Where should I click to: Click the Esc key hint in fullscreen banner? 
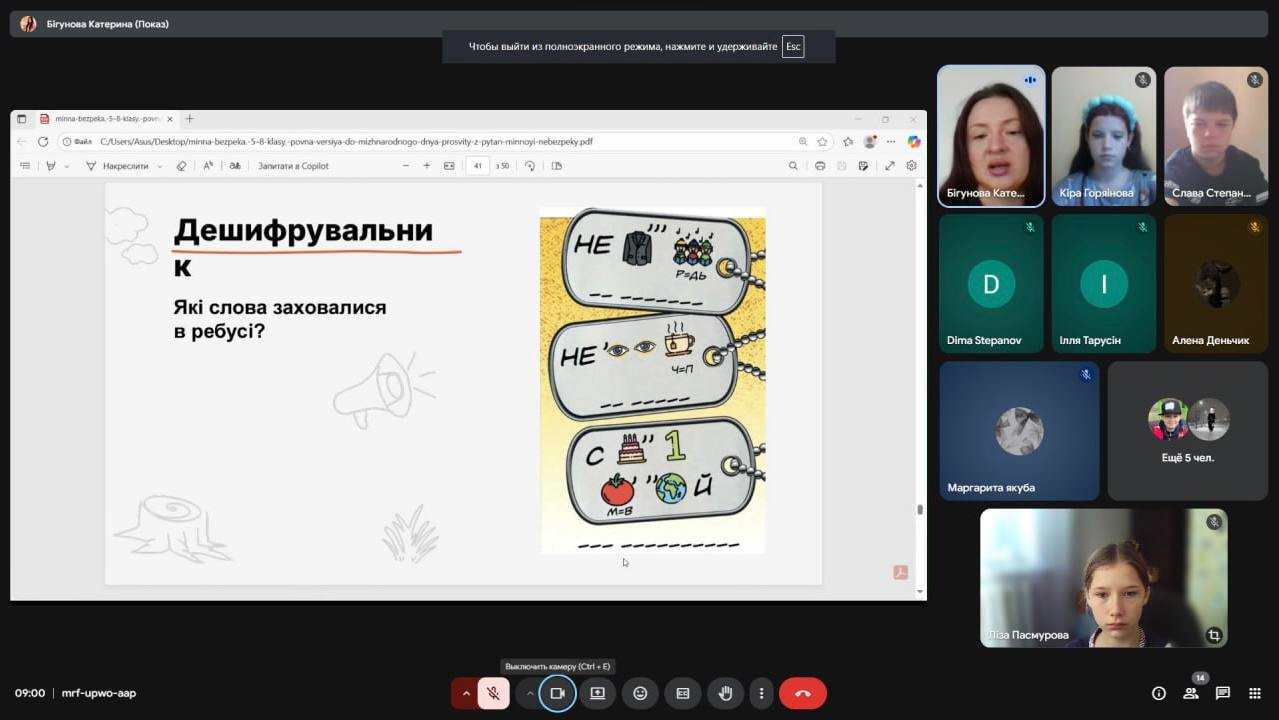pyautogui.click(x=792, y=46)
